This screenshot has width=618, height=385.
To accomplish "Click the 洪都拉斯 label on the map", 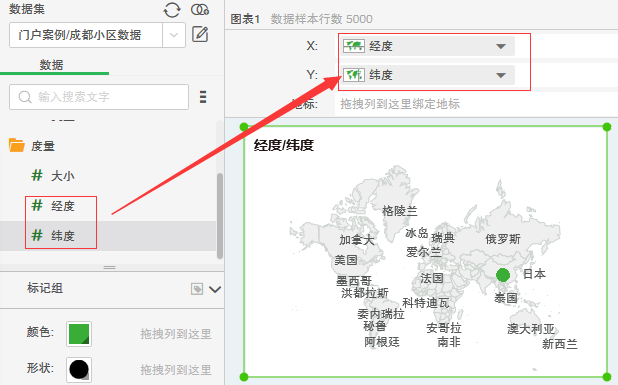I will [365, 293].
